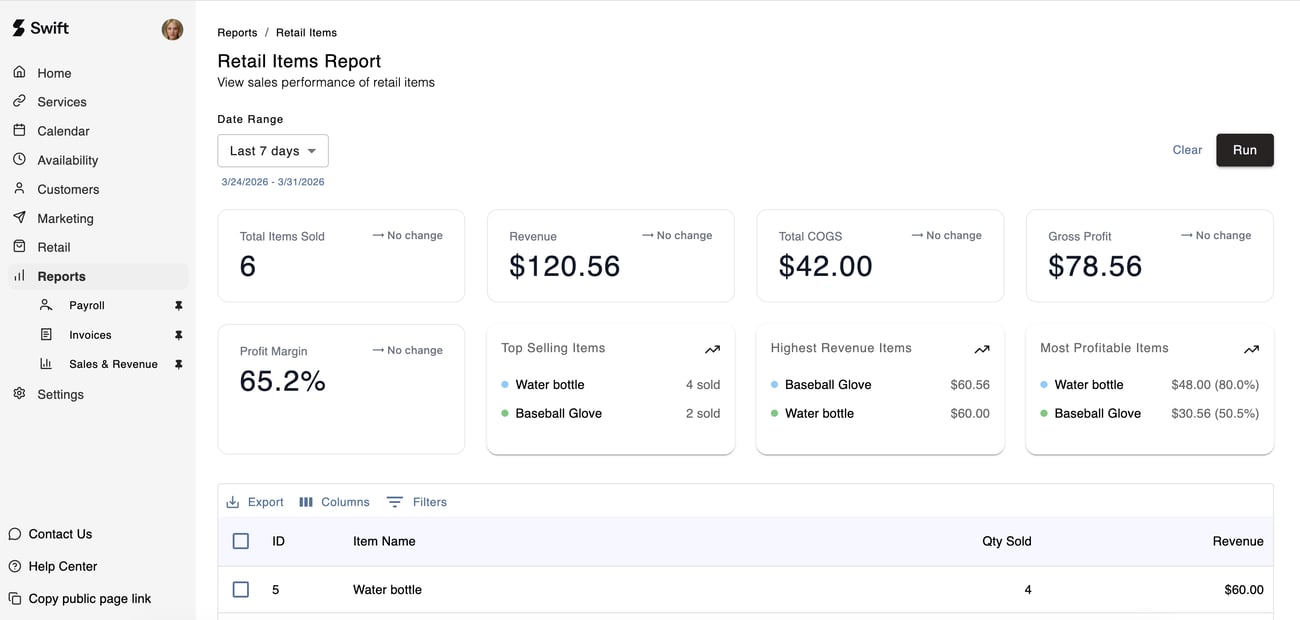Check the Water bottle row checkbox
This screenshot has height=620, width=1300.
(241, 590)
